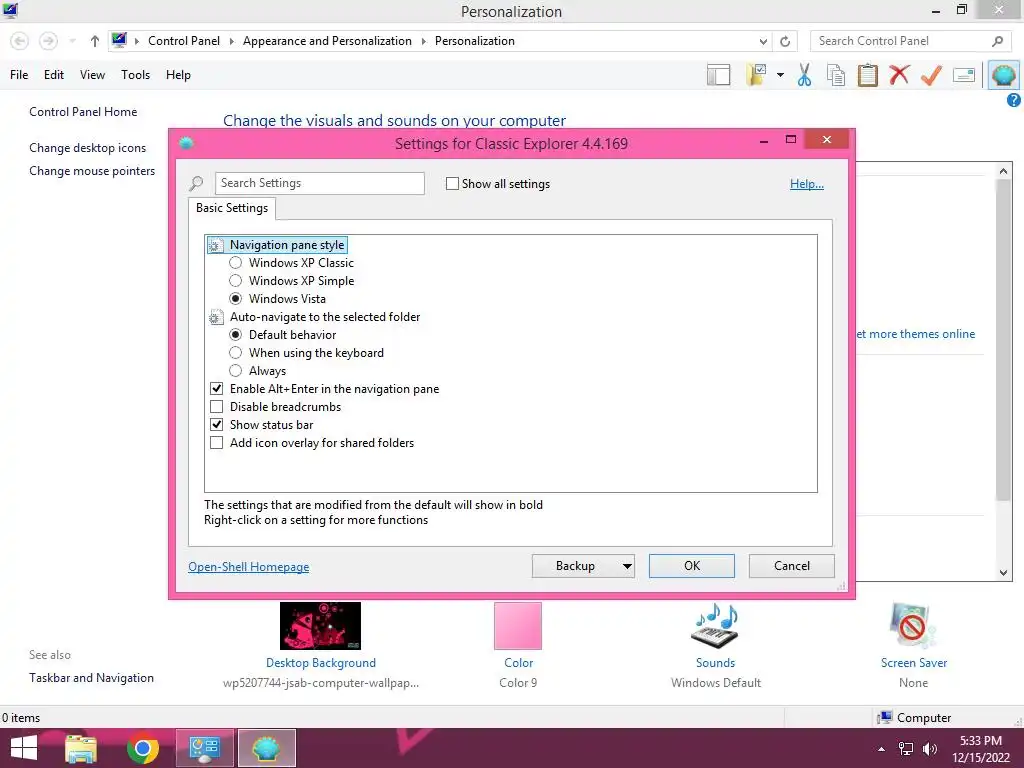Click Cancel in Classic Explorer settings

point(792,566)
